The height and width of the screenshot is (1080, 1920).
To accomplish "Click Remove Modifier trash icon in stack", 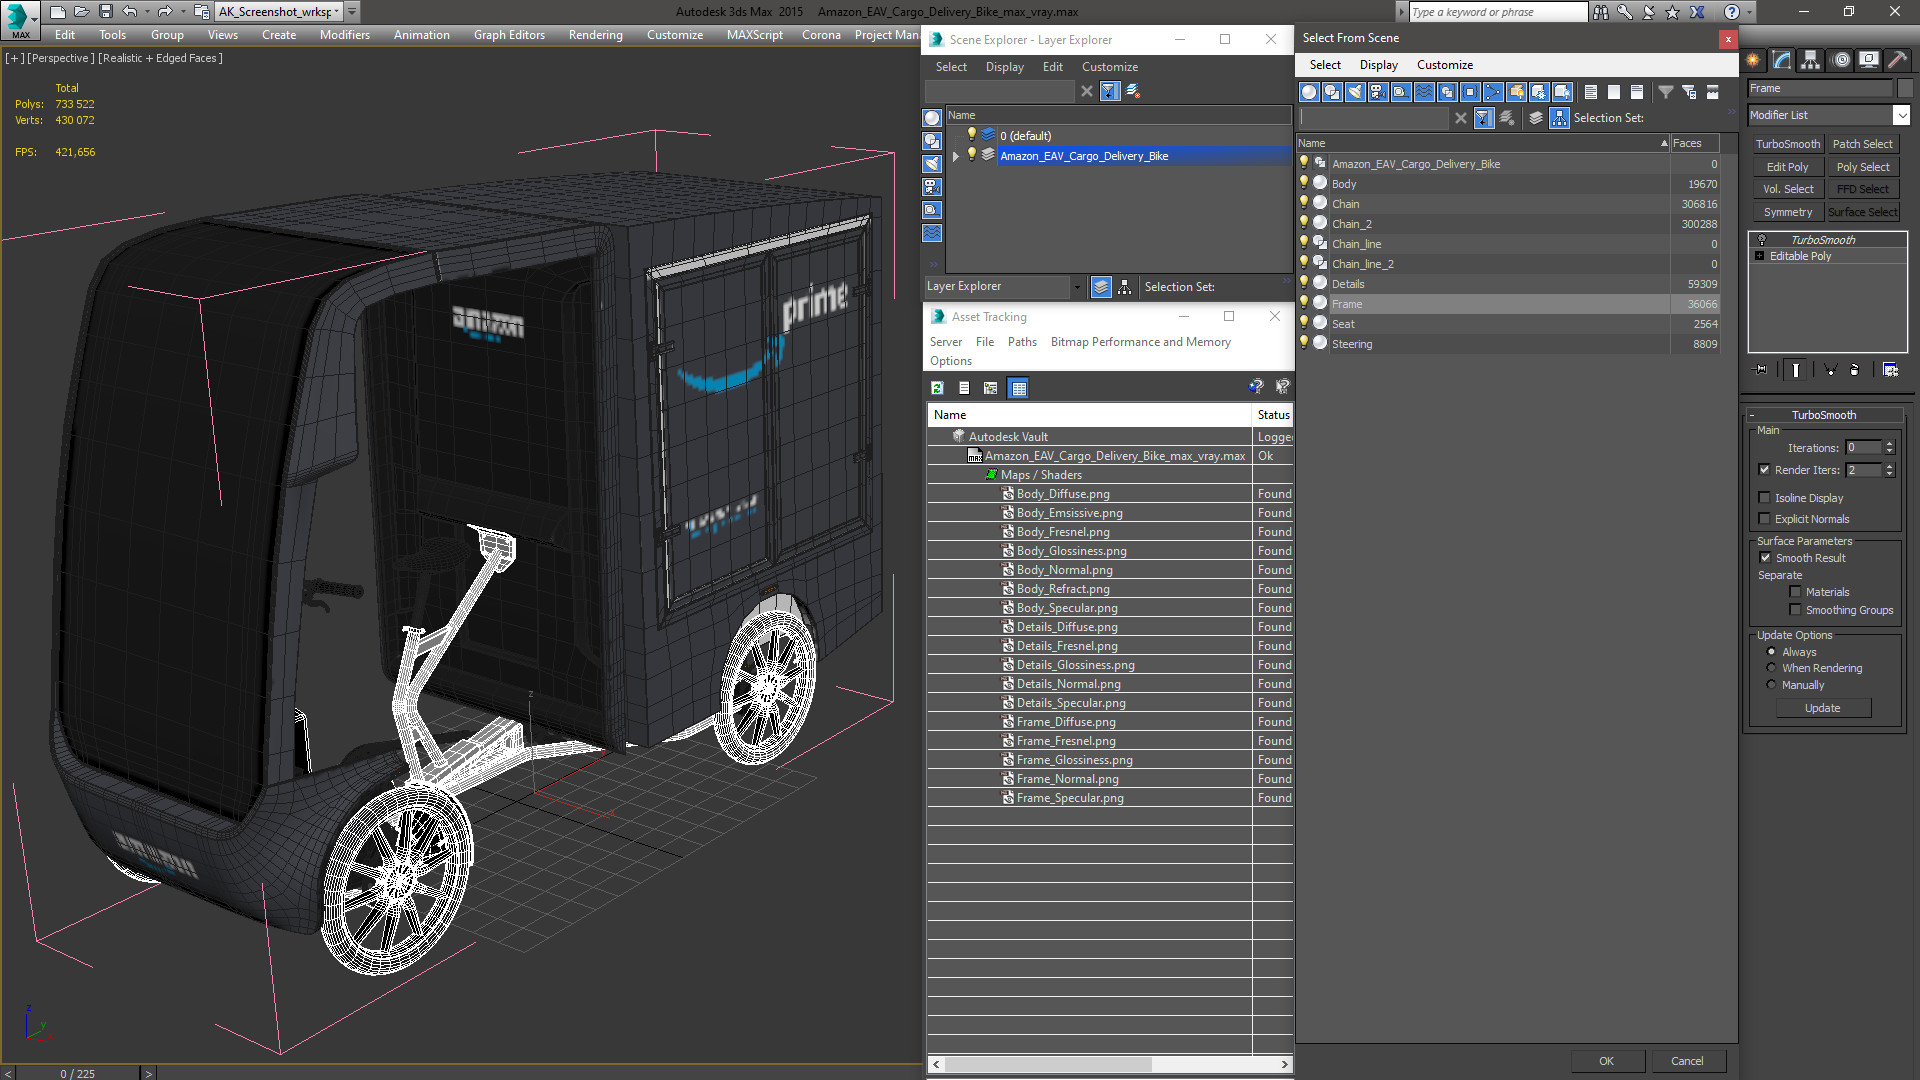I will coord(1855,370).
